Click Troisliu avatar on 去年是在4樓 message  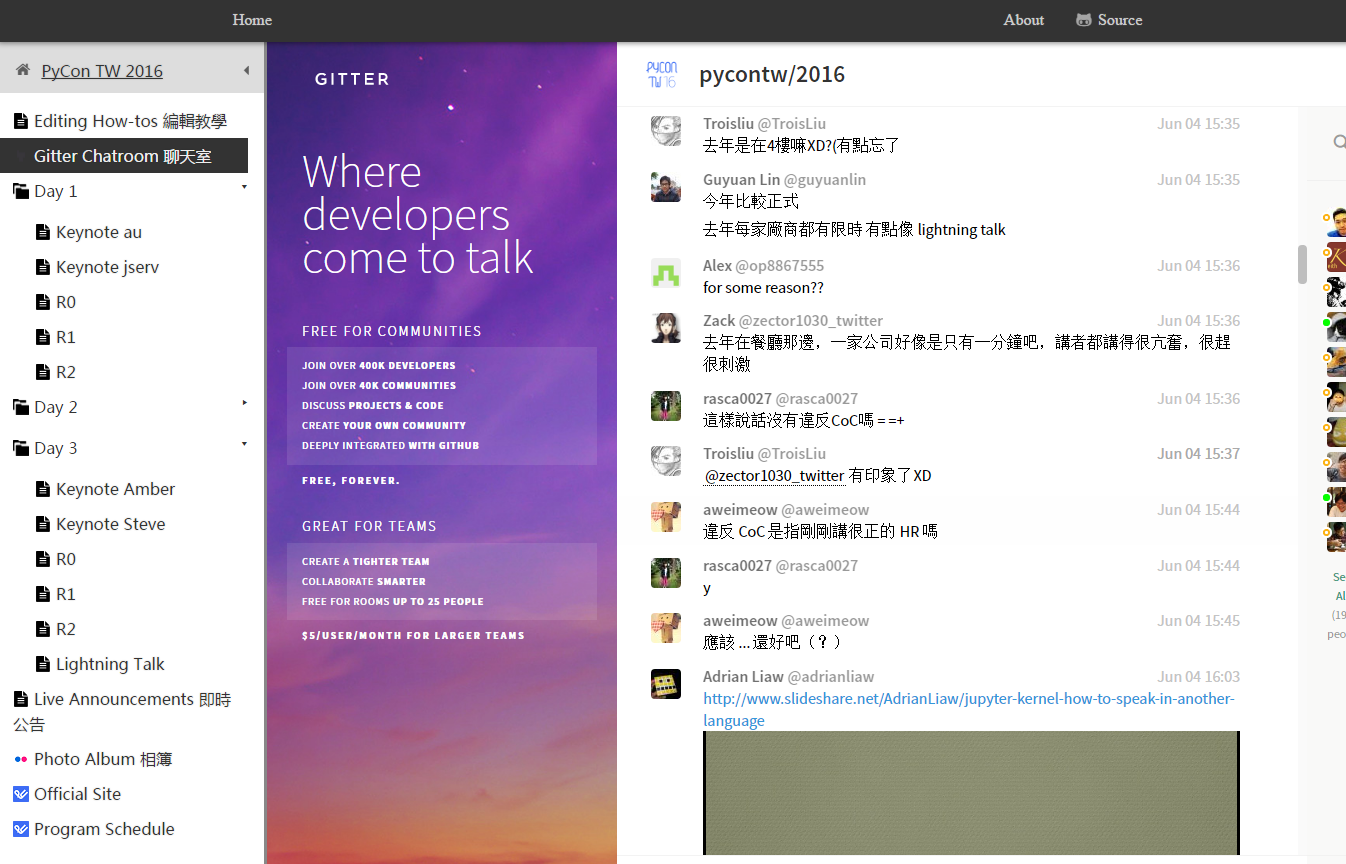(666, 131)
